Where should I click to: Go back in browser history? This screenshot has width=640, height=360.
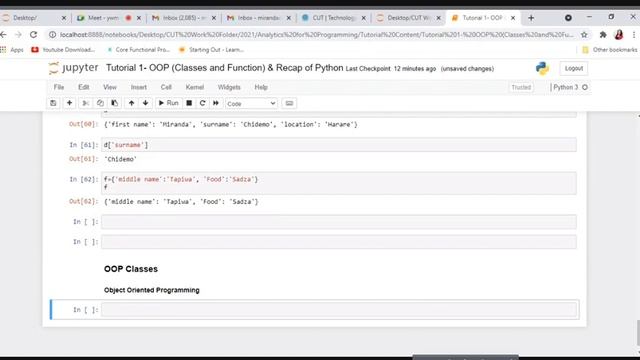click(x=4, y=35)
